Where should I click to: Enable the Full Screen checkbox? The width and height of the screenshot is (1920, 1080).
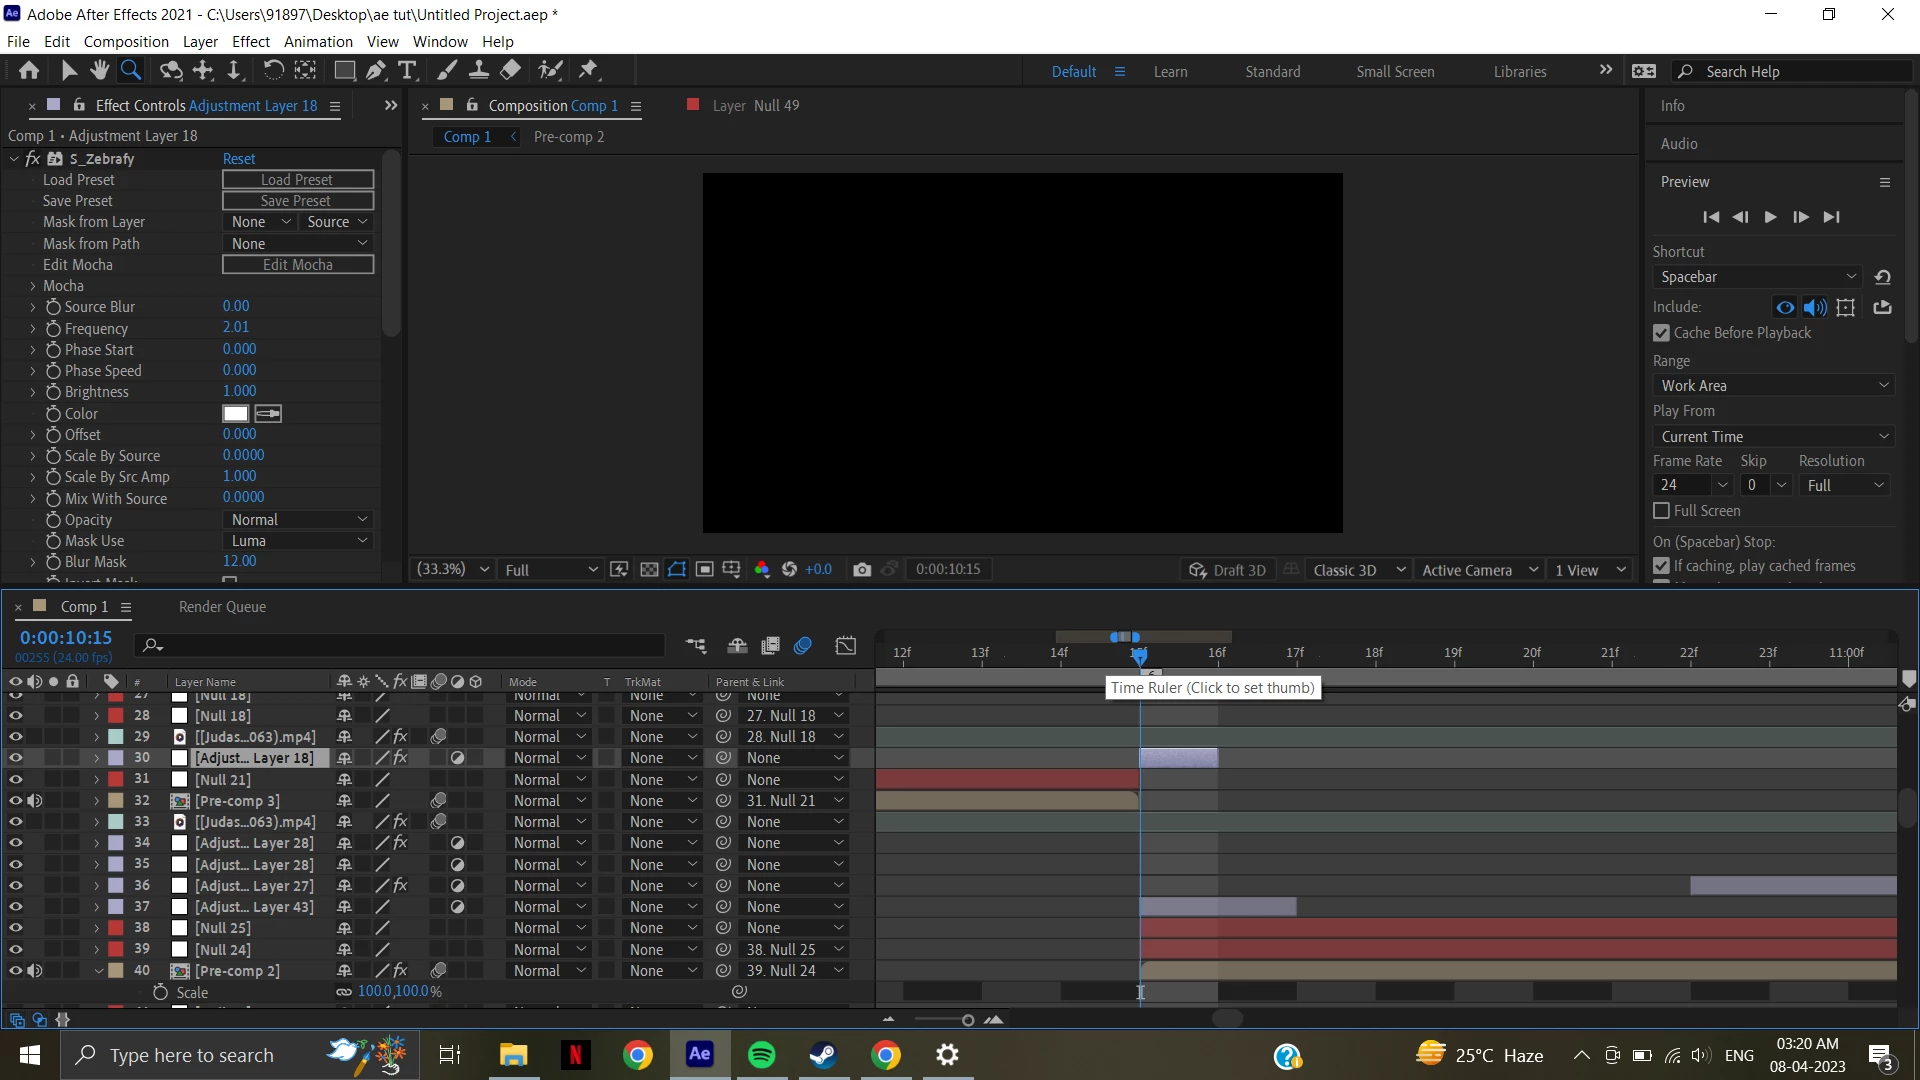pyautogui.click(x=1661, y=511)
